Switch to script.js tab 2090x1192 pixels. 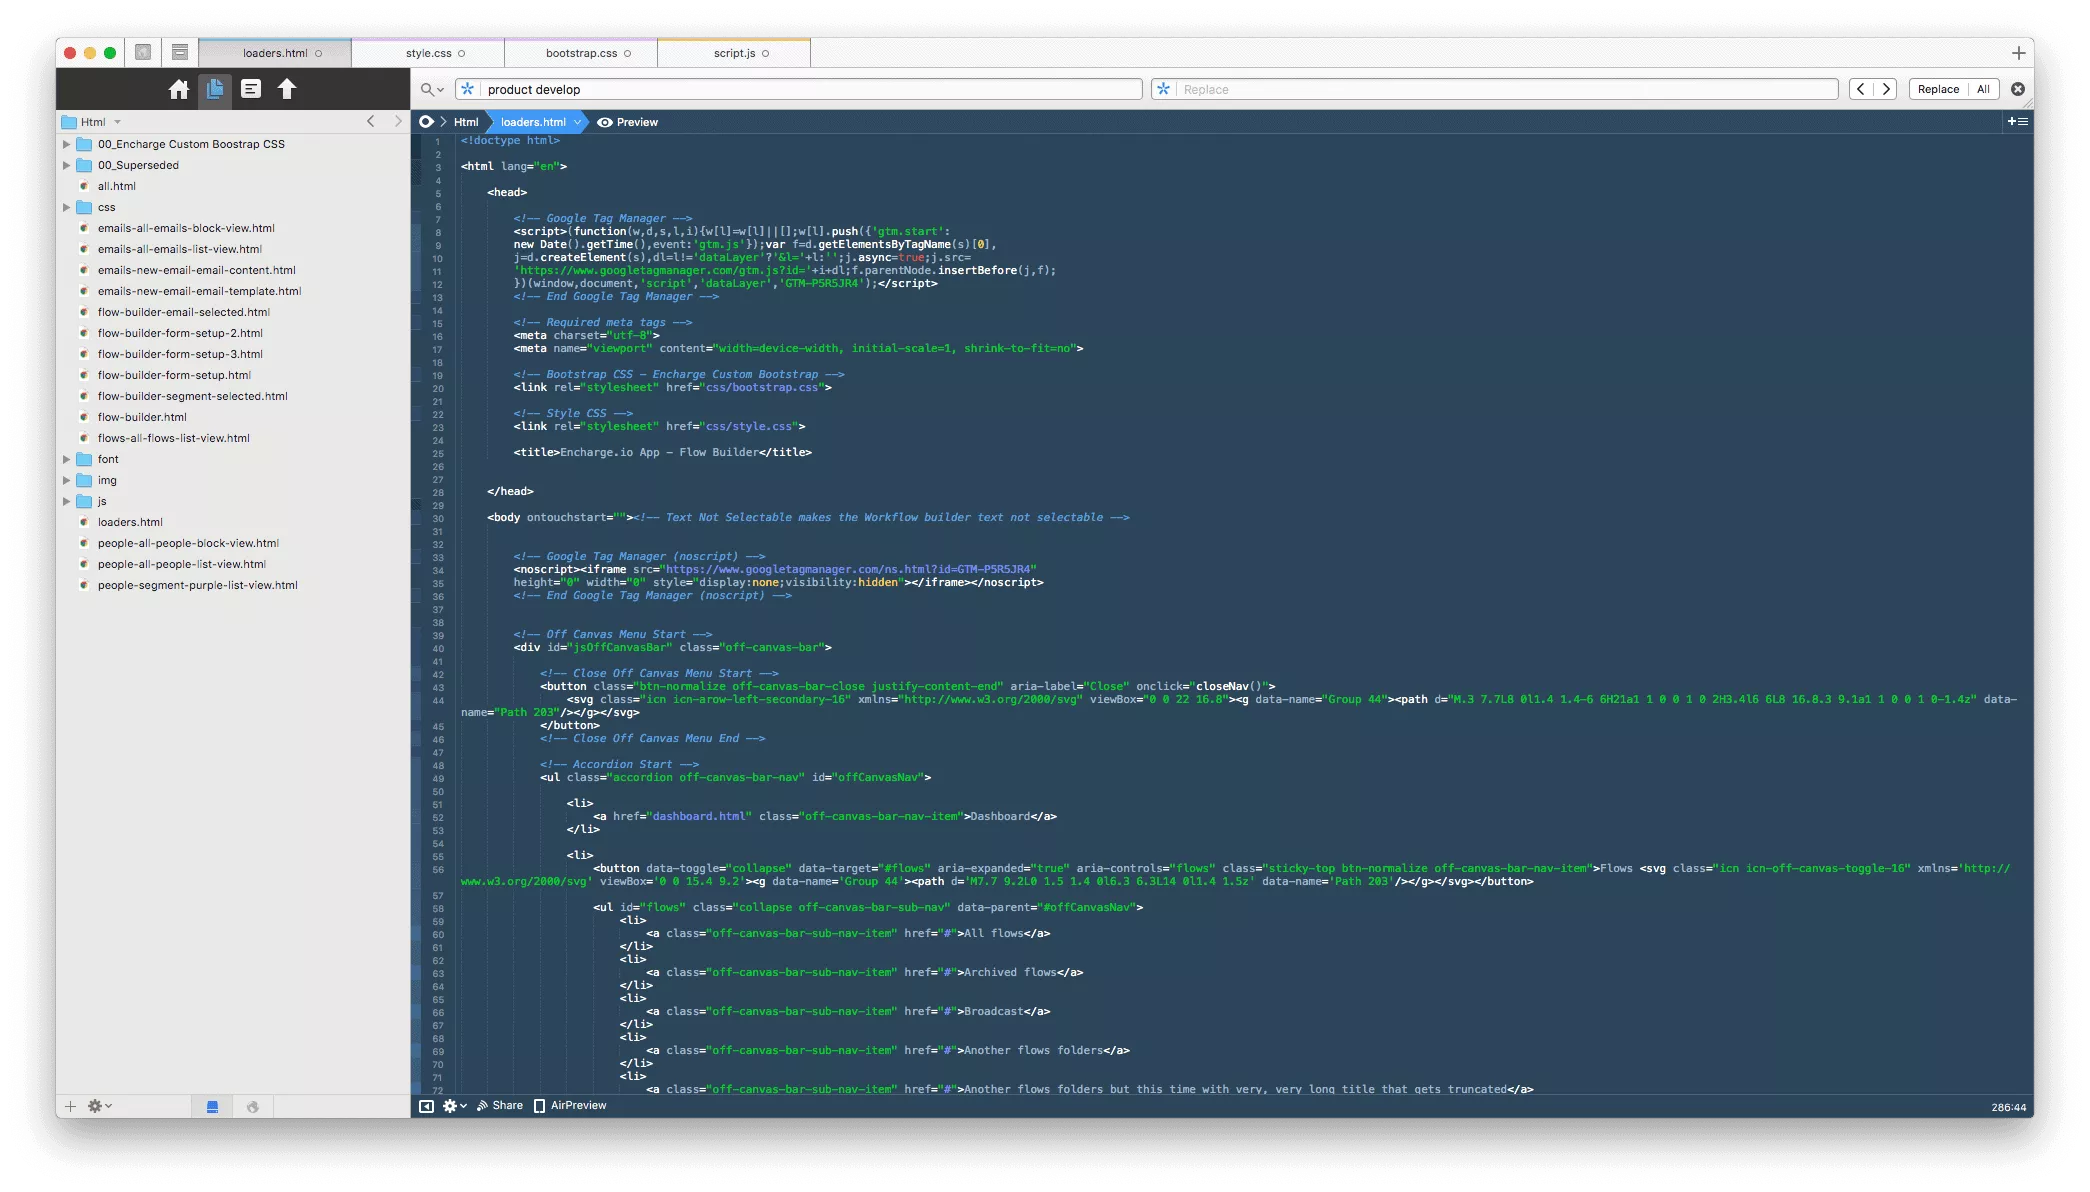[x=734, y=53]
